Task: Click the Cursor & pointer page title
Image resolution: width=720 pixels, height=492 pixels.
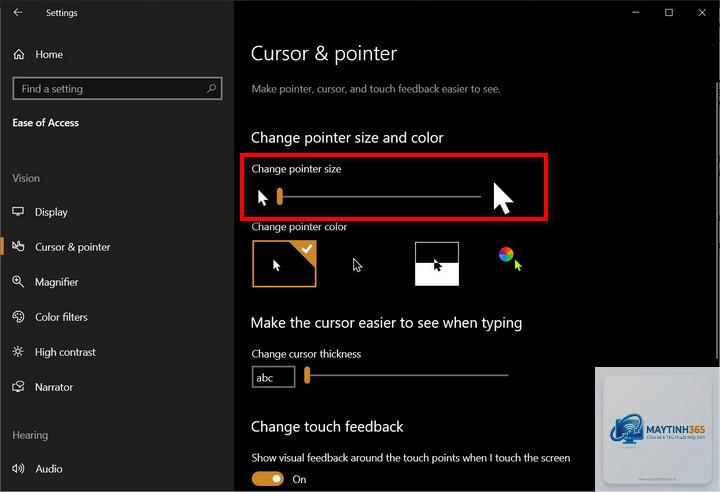Action: (324, 54)
